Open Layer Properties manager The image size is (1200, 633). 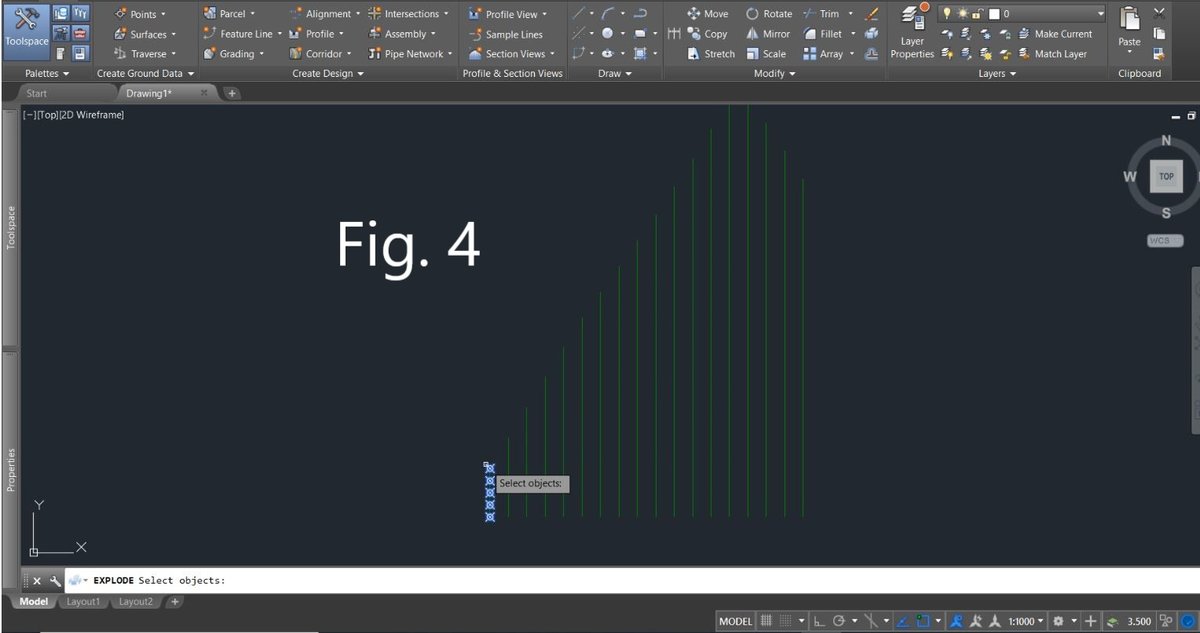[x=912, y=33]
